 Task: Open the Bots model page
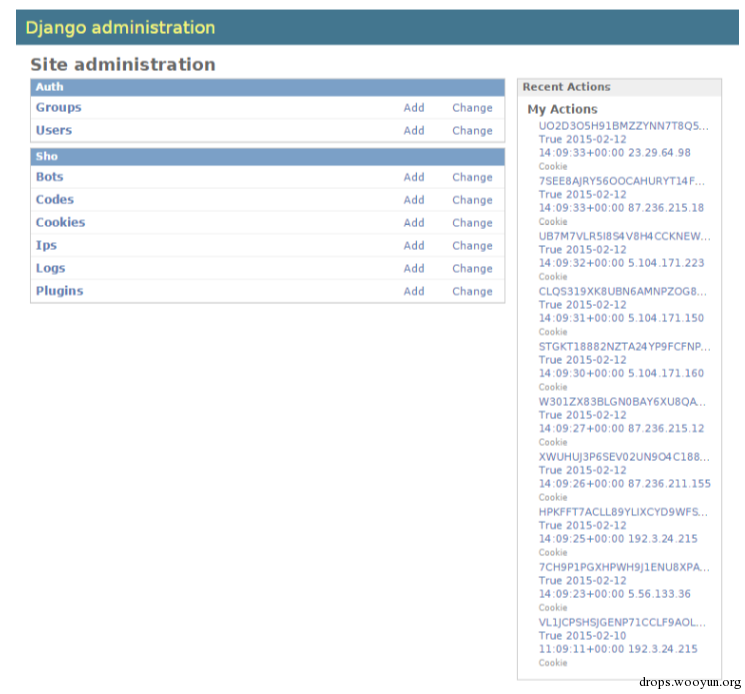tap(49, 177)
